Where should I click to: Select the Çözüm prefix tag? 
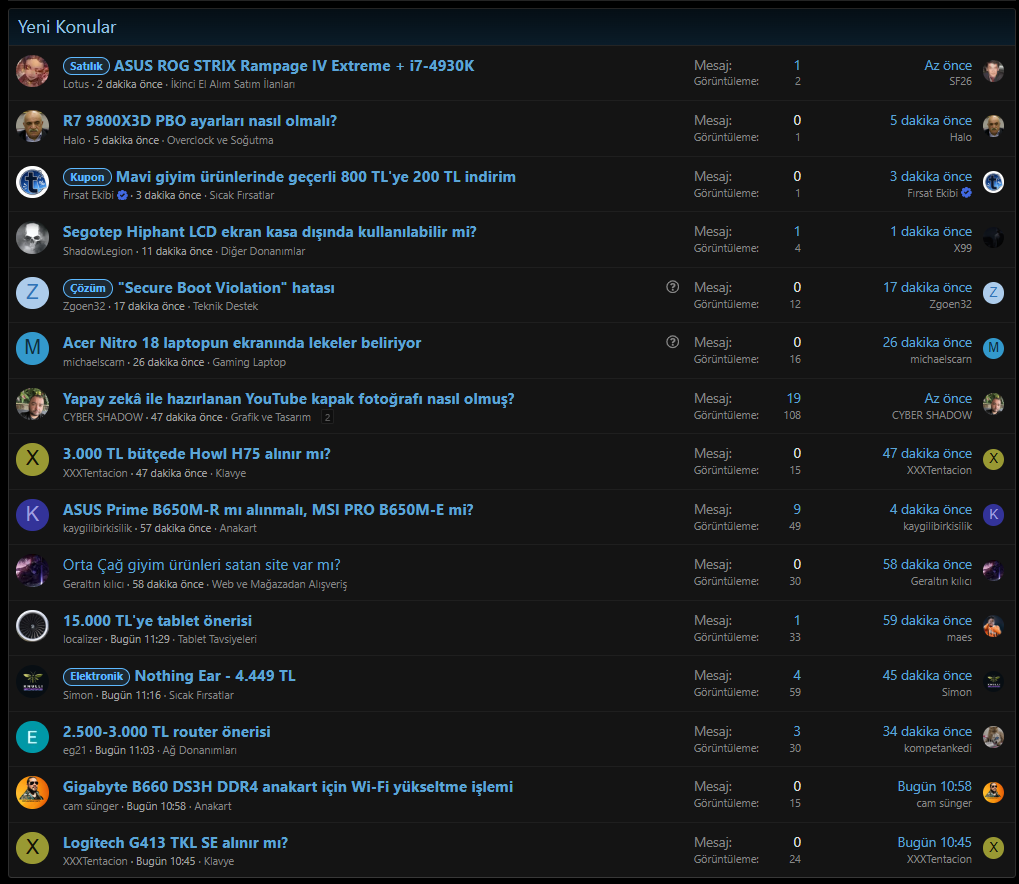coord(88,288)
